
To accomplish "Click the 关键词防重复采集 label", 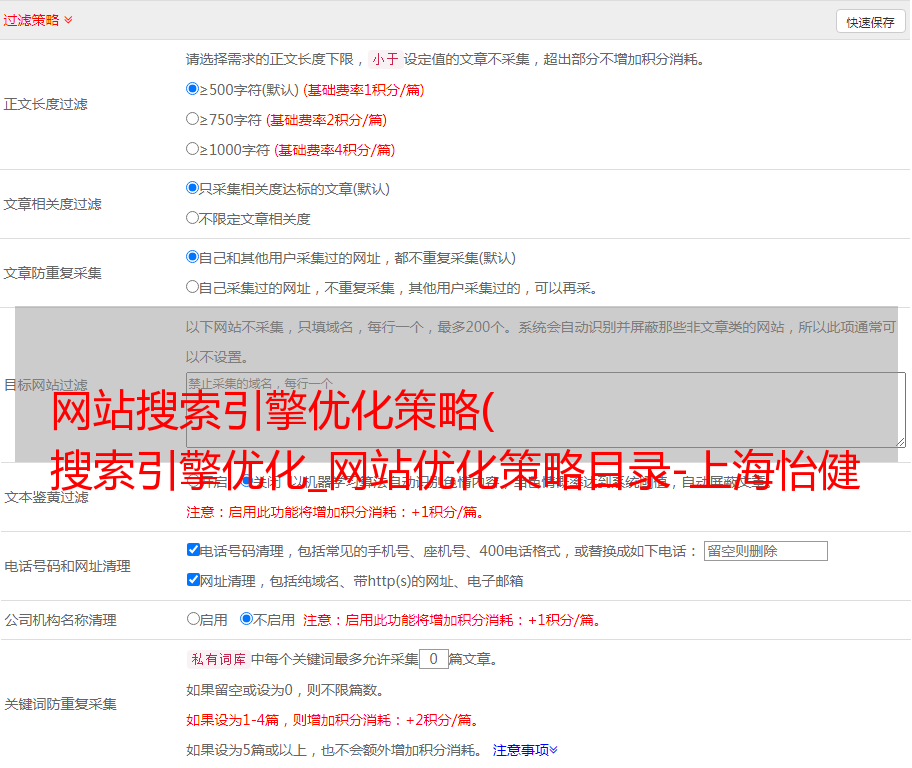I will pos(60,705).
